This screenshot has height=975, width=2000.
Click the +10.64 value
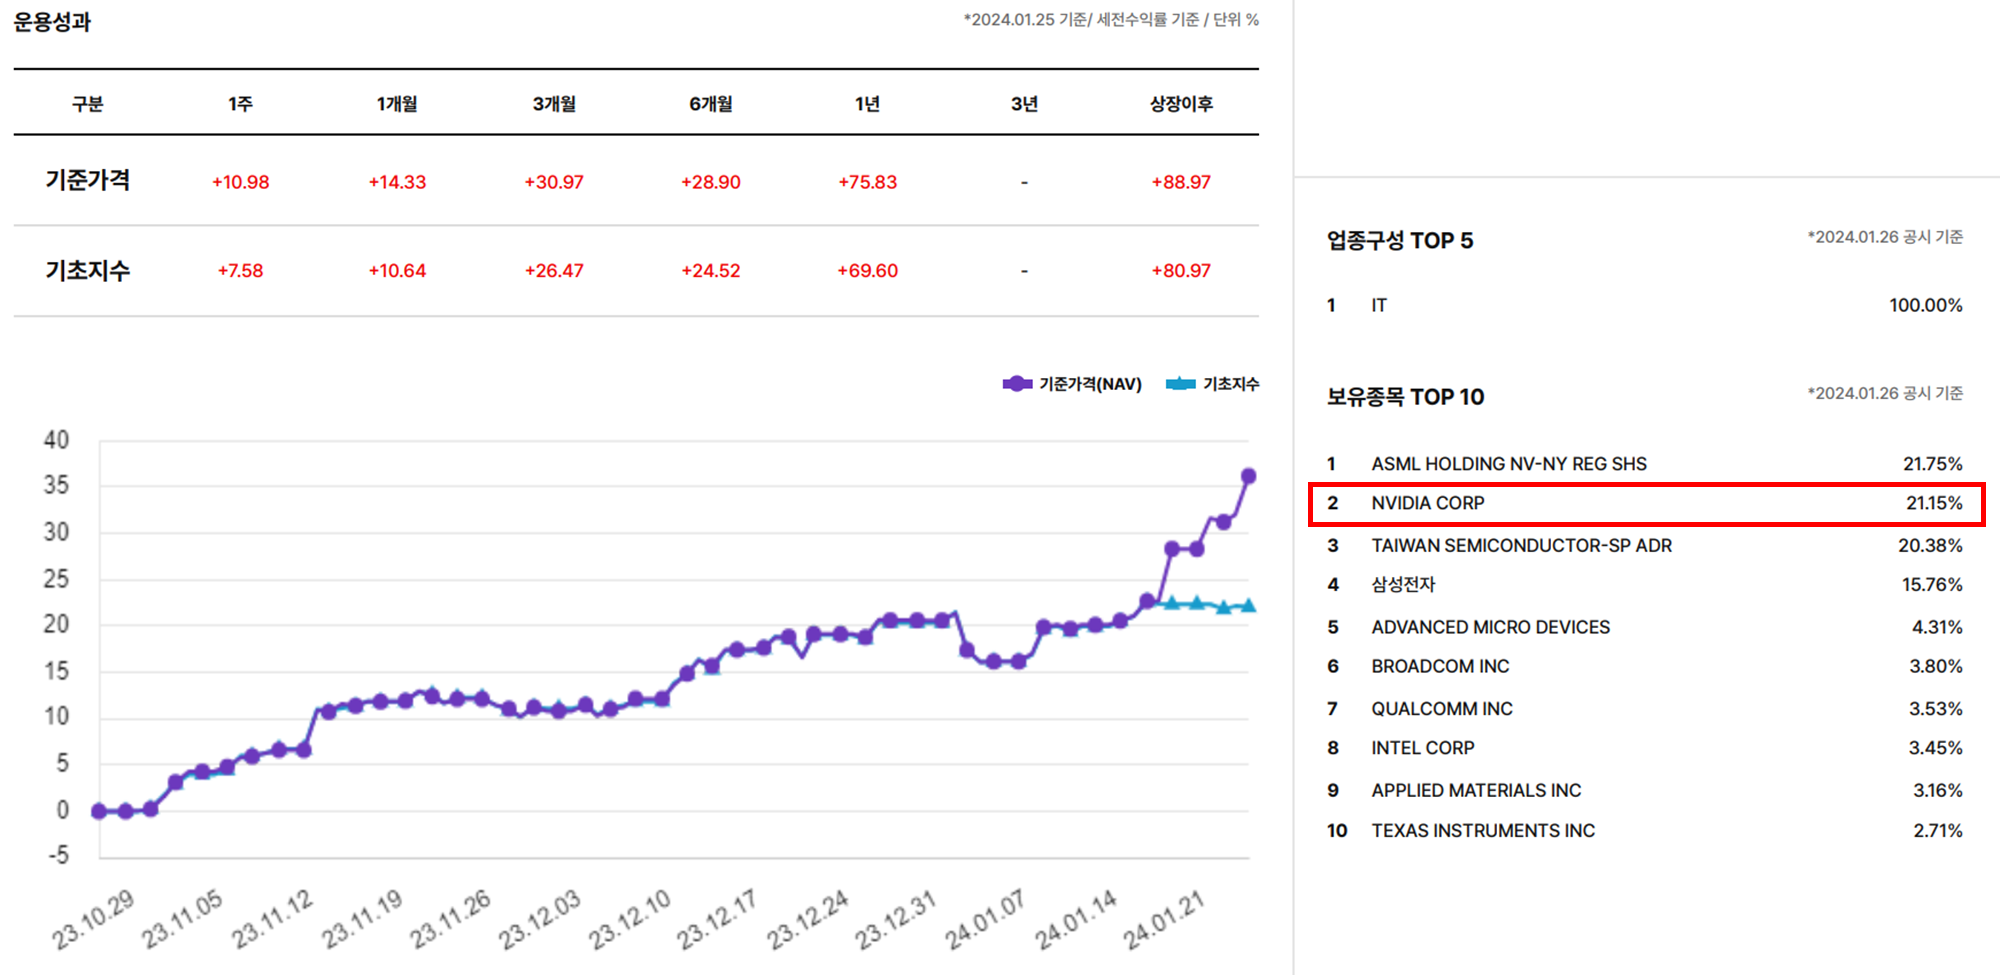click(397, 271)
